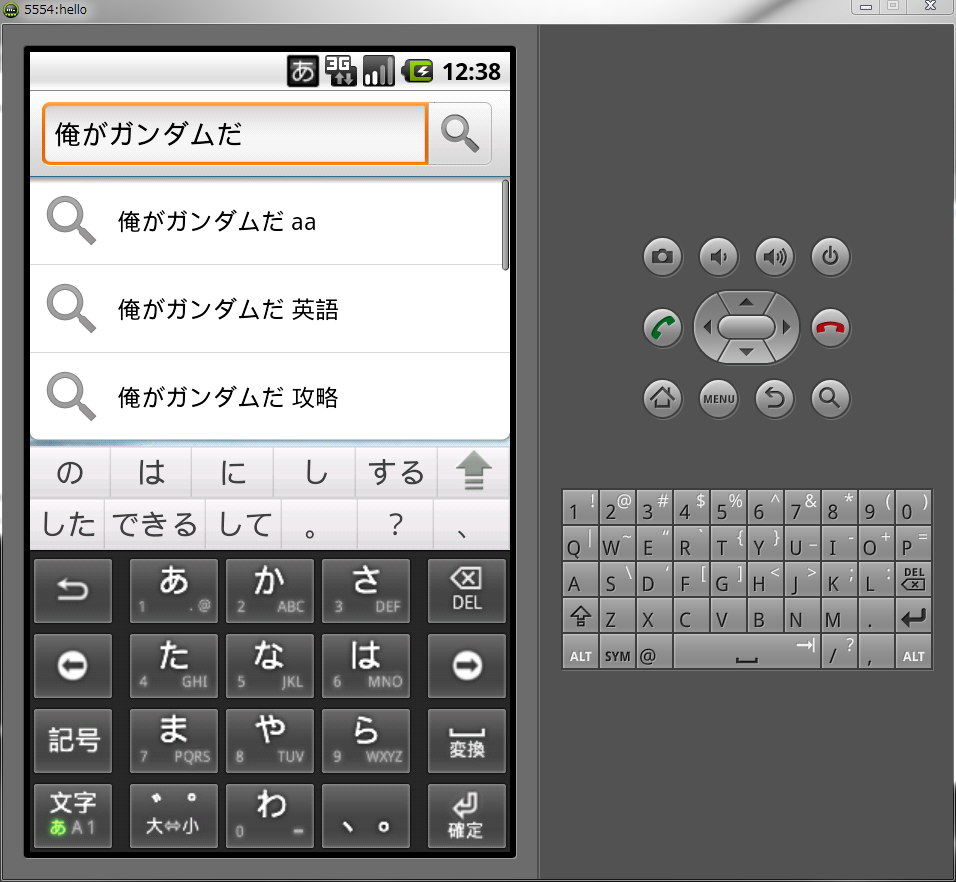
Task: Choose the する candidate word
Action: (396, 472)
